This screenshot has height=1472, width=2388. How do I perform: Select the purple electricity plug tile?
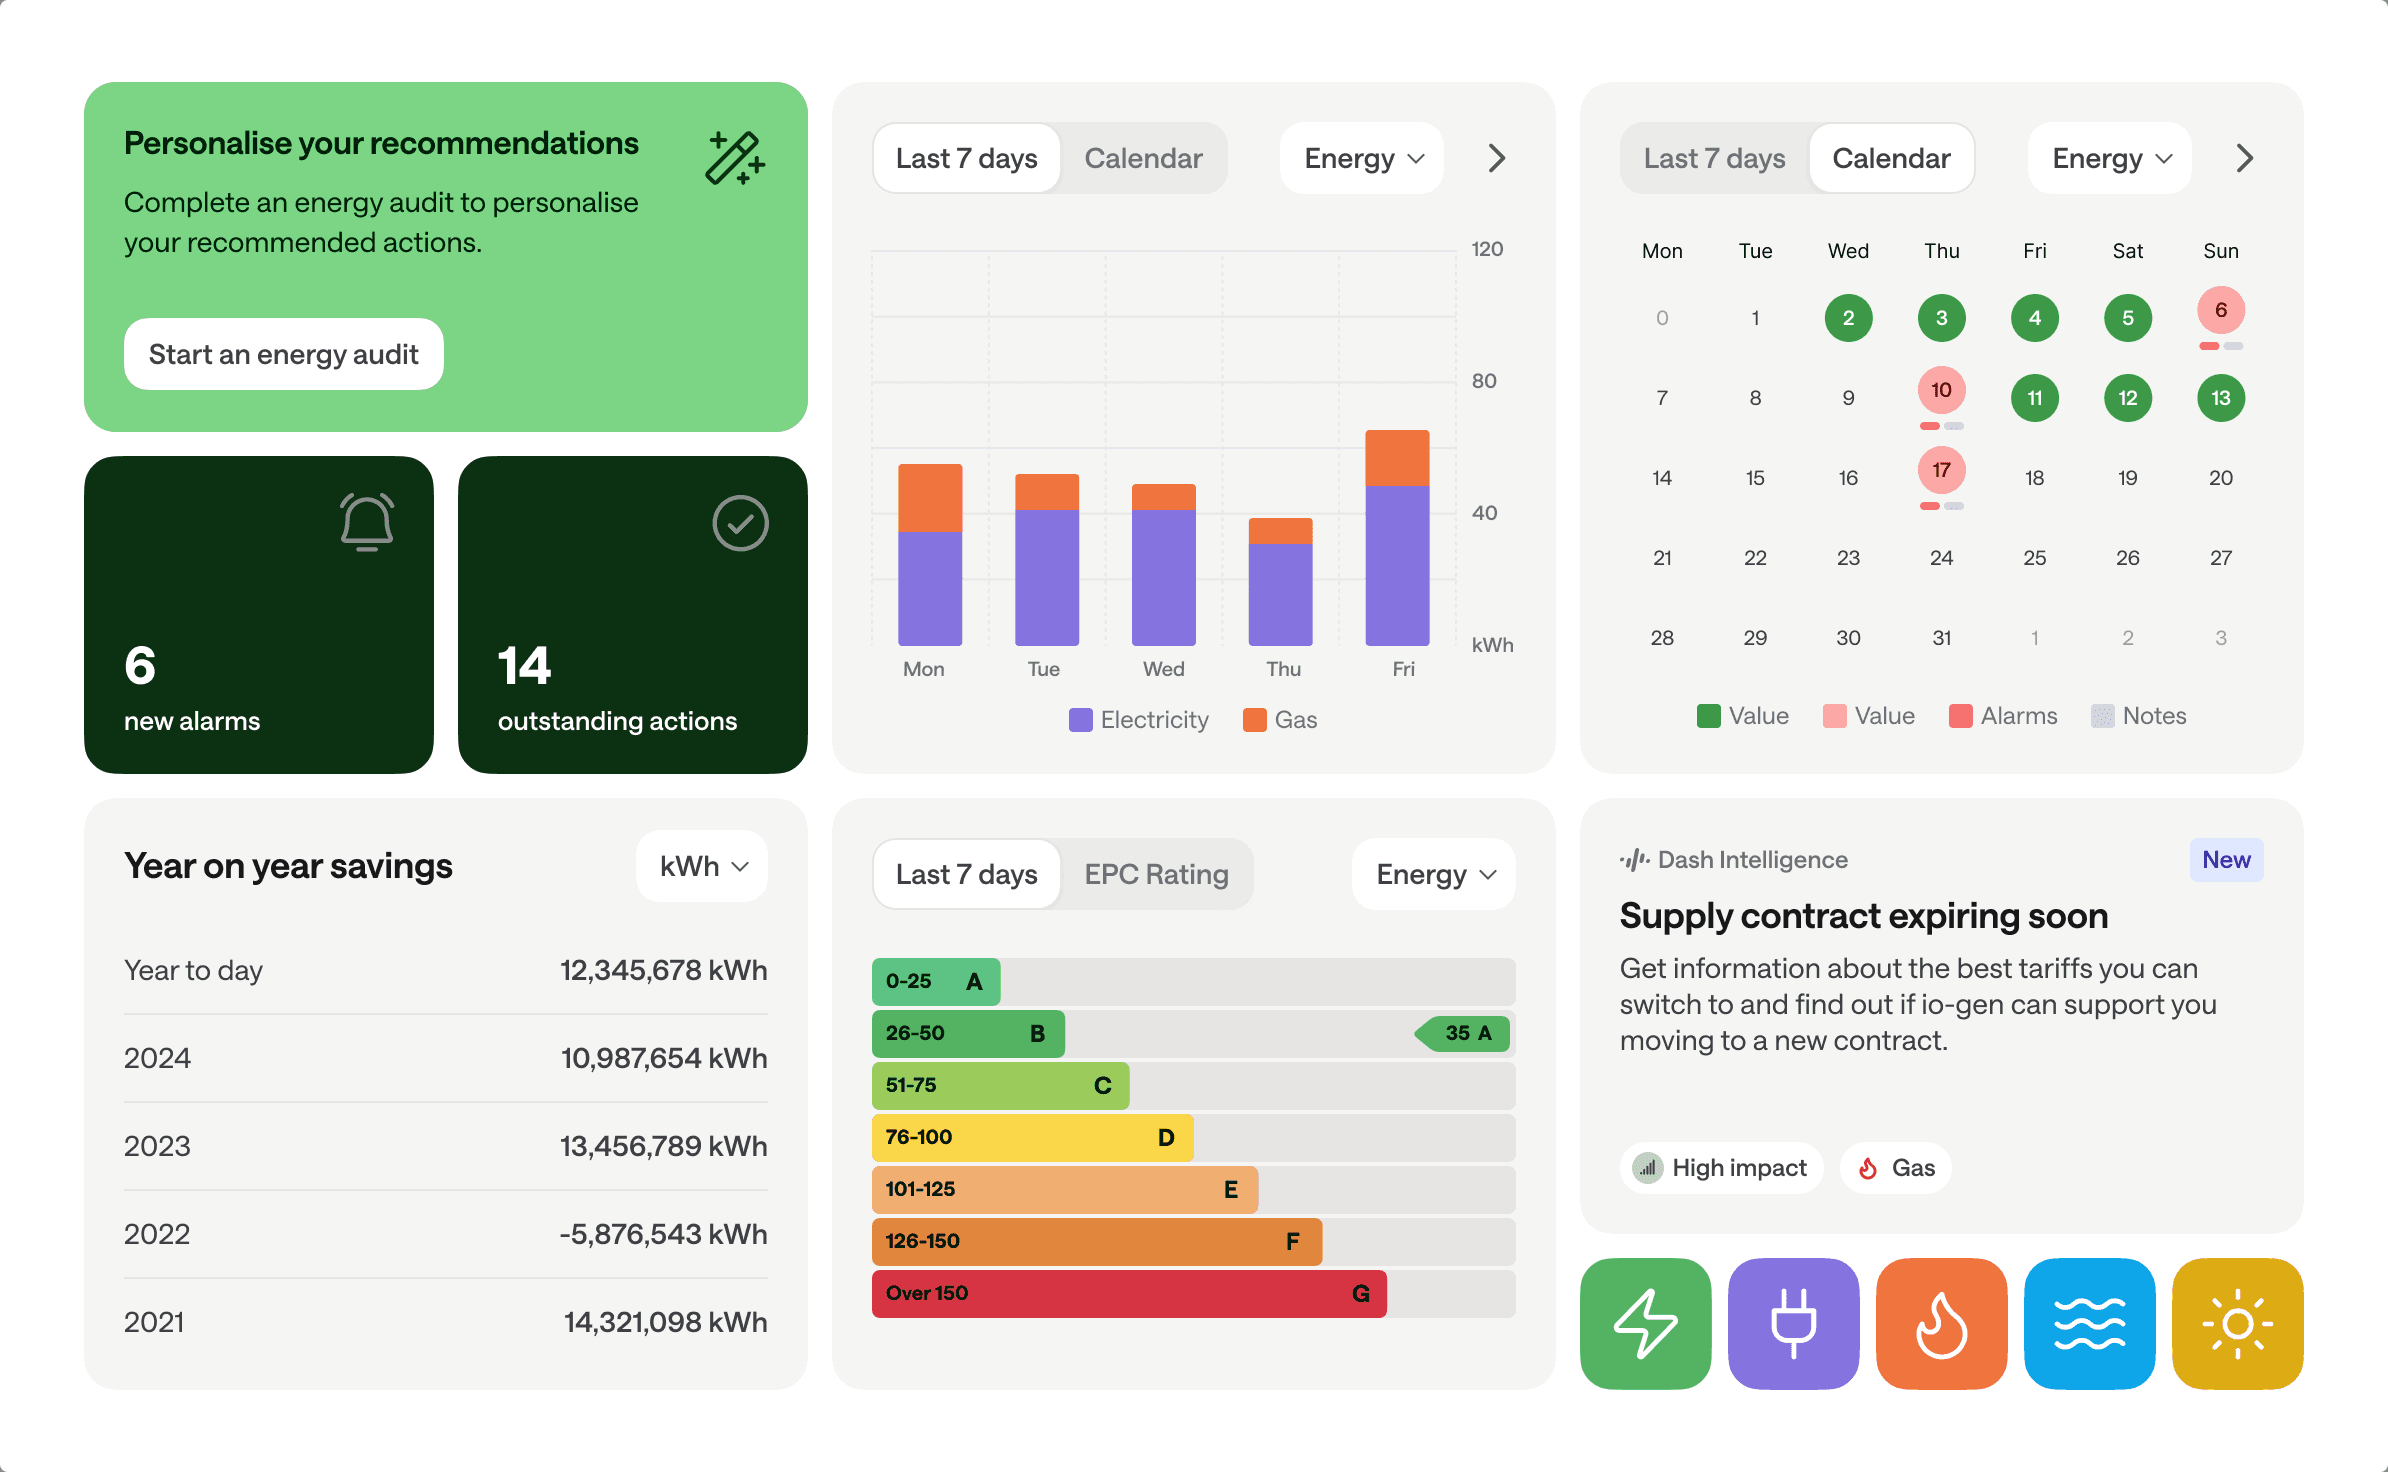1793,1323
